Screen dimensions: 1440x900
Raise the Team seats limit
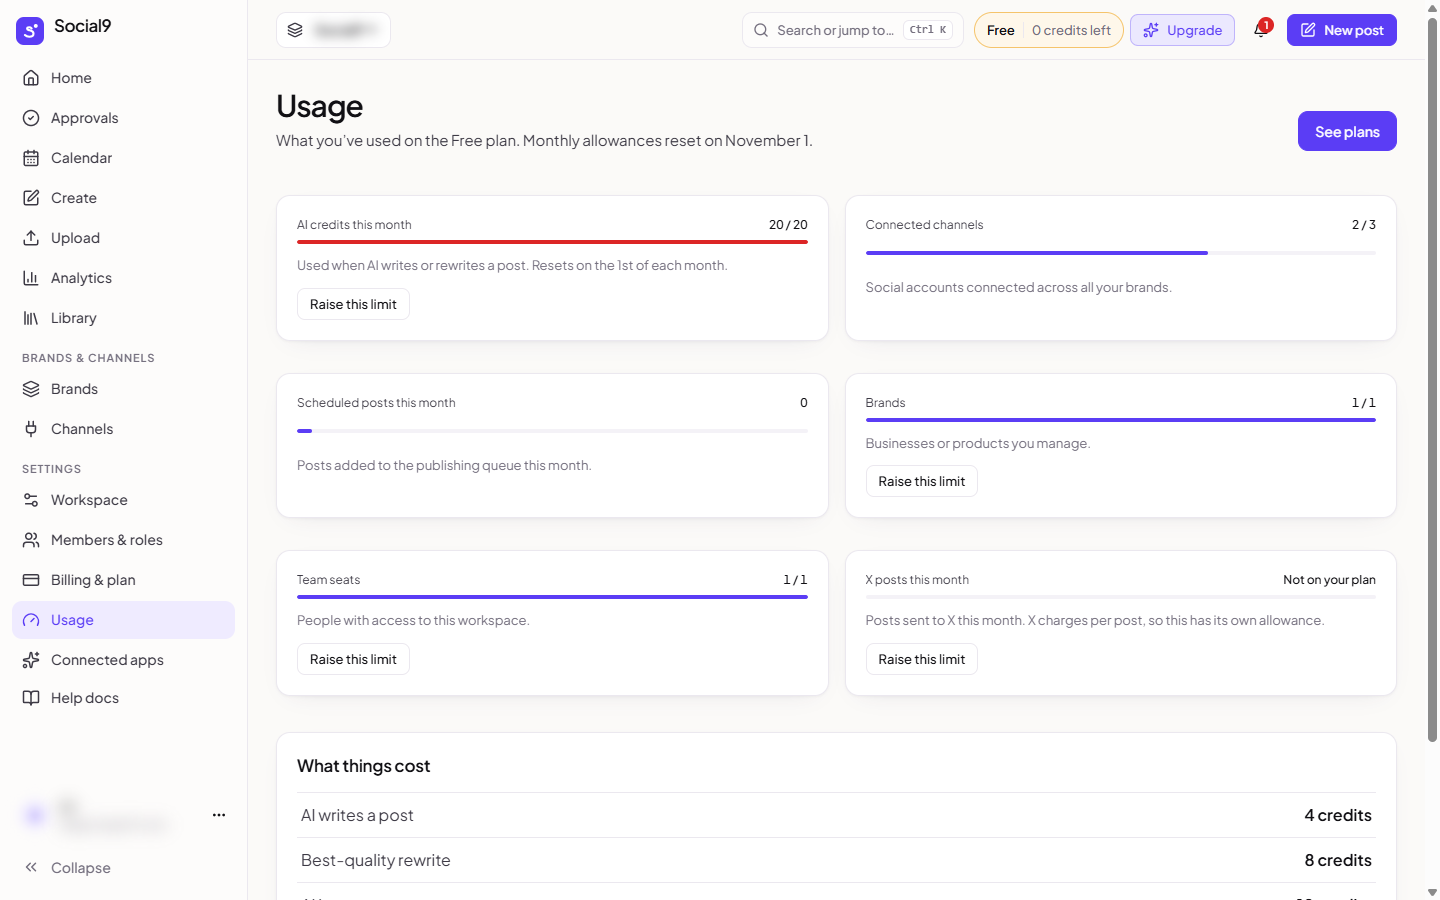coord(353,659)
